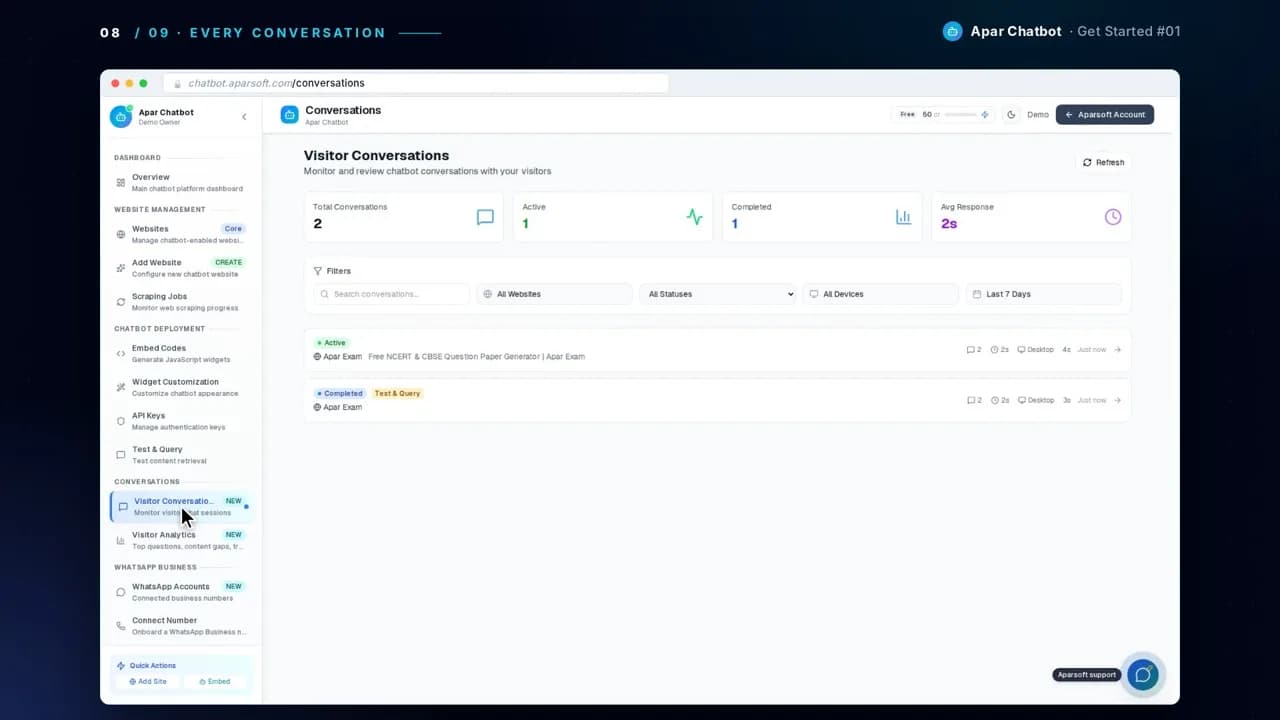Click the Active pulse icon
The width and height of the screenshot is (1280, 720).
tap(694, 217)
